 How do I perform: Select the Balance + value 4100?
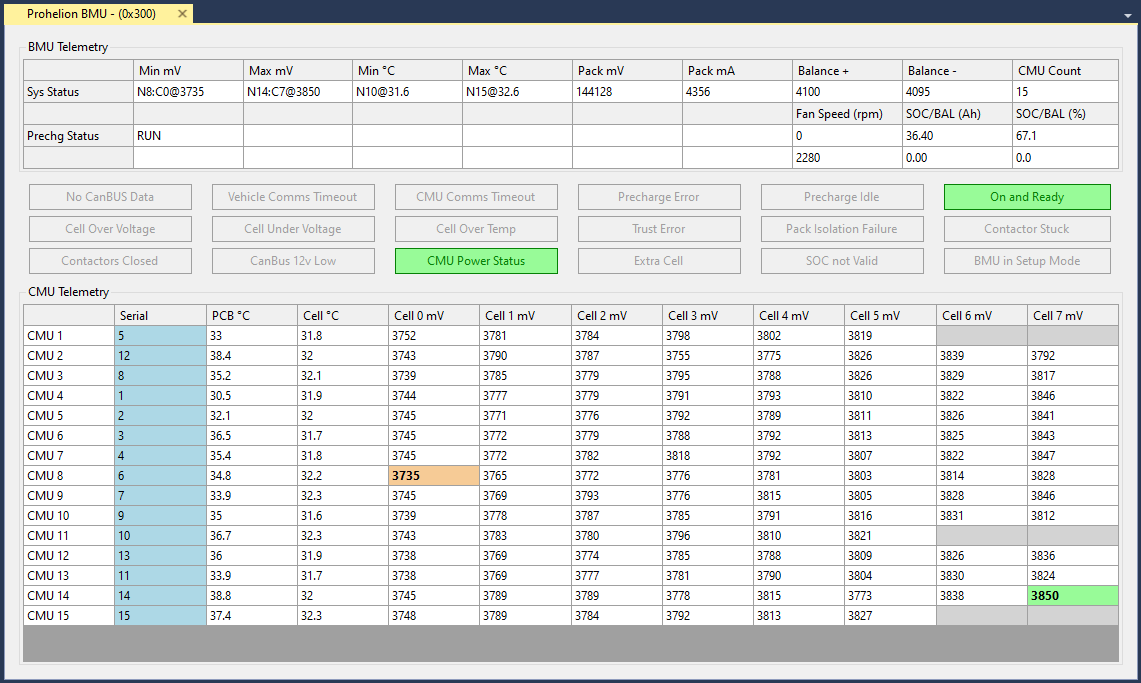[847, 92]
